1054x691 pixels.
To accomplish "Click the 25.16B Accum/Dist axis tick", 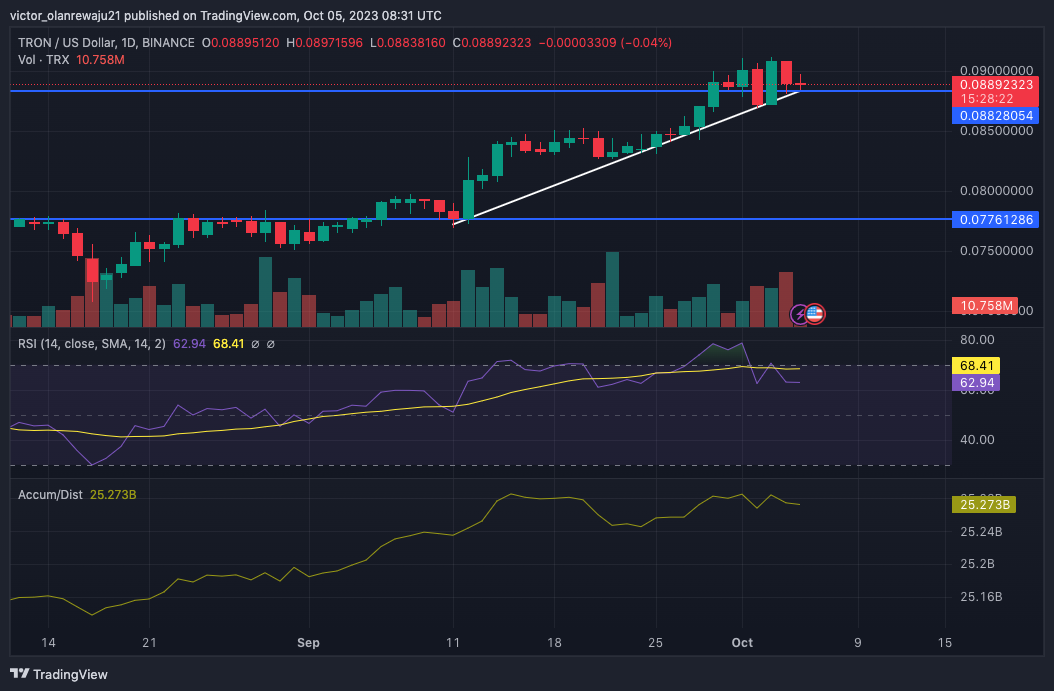I will (x=981, y=597).
